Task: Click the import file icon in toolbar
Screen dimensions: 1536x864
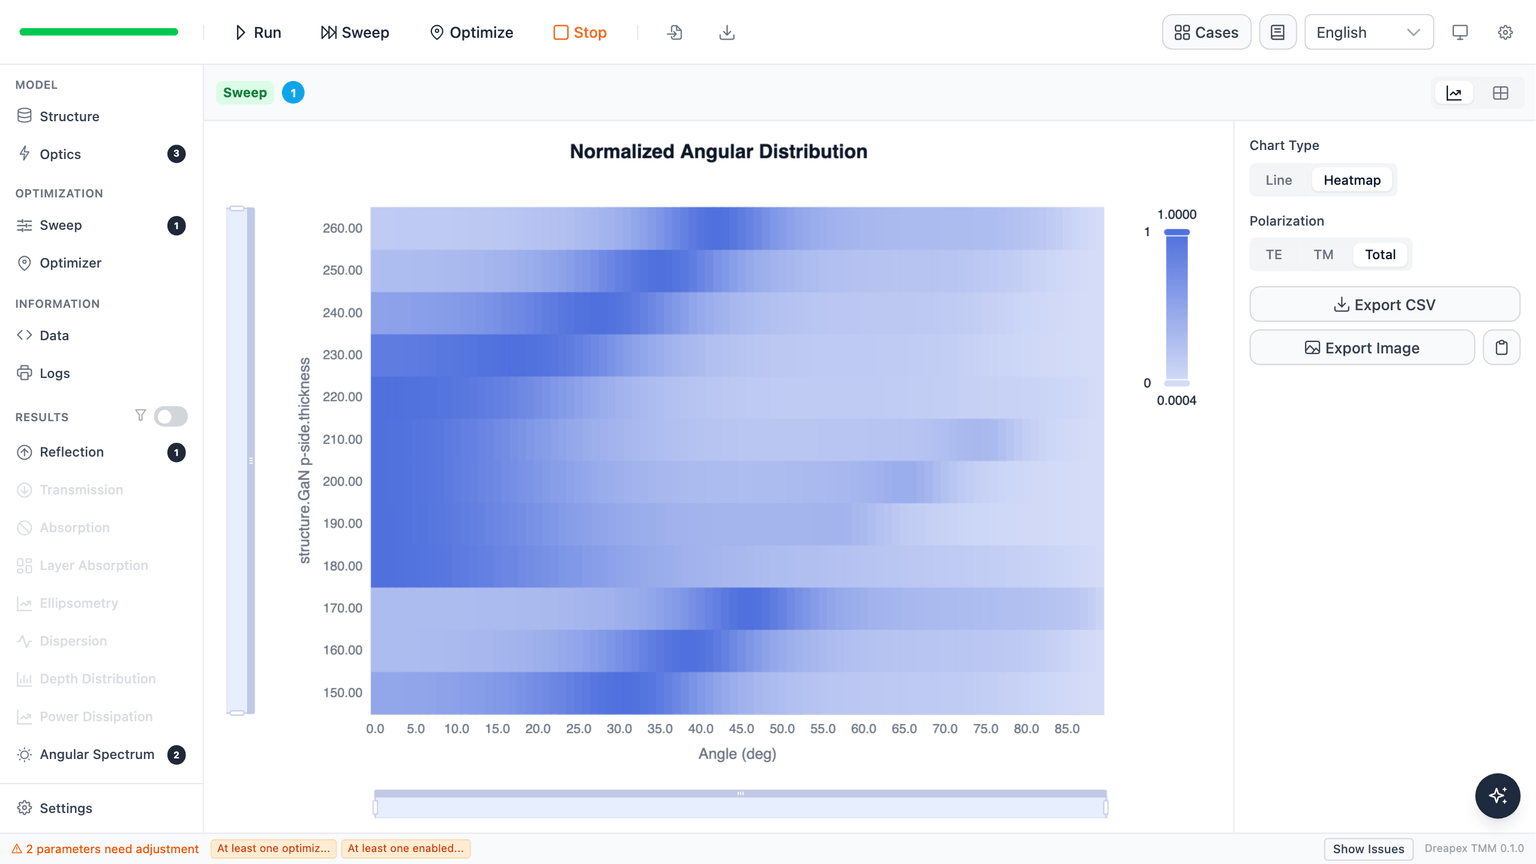Action: click(675, 32)
